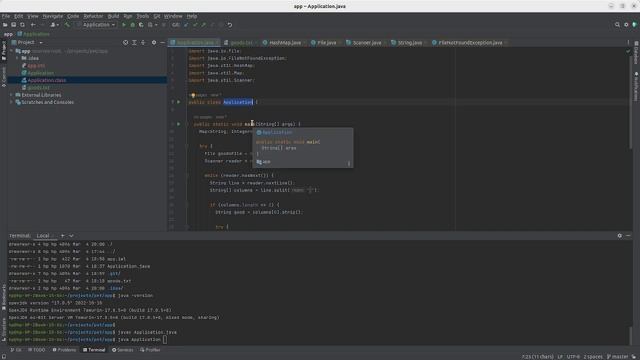Click the Save All toolbar icon
This screenshot has height=360, width=640.
pyautogui.click(x=13, y=25)
